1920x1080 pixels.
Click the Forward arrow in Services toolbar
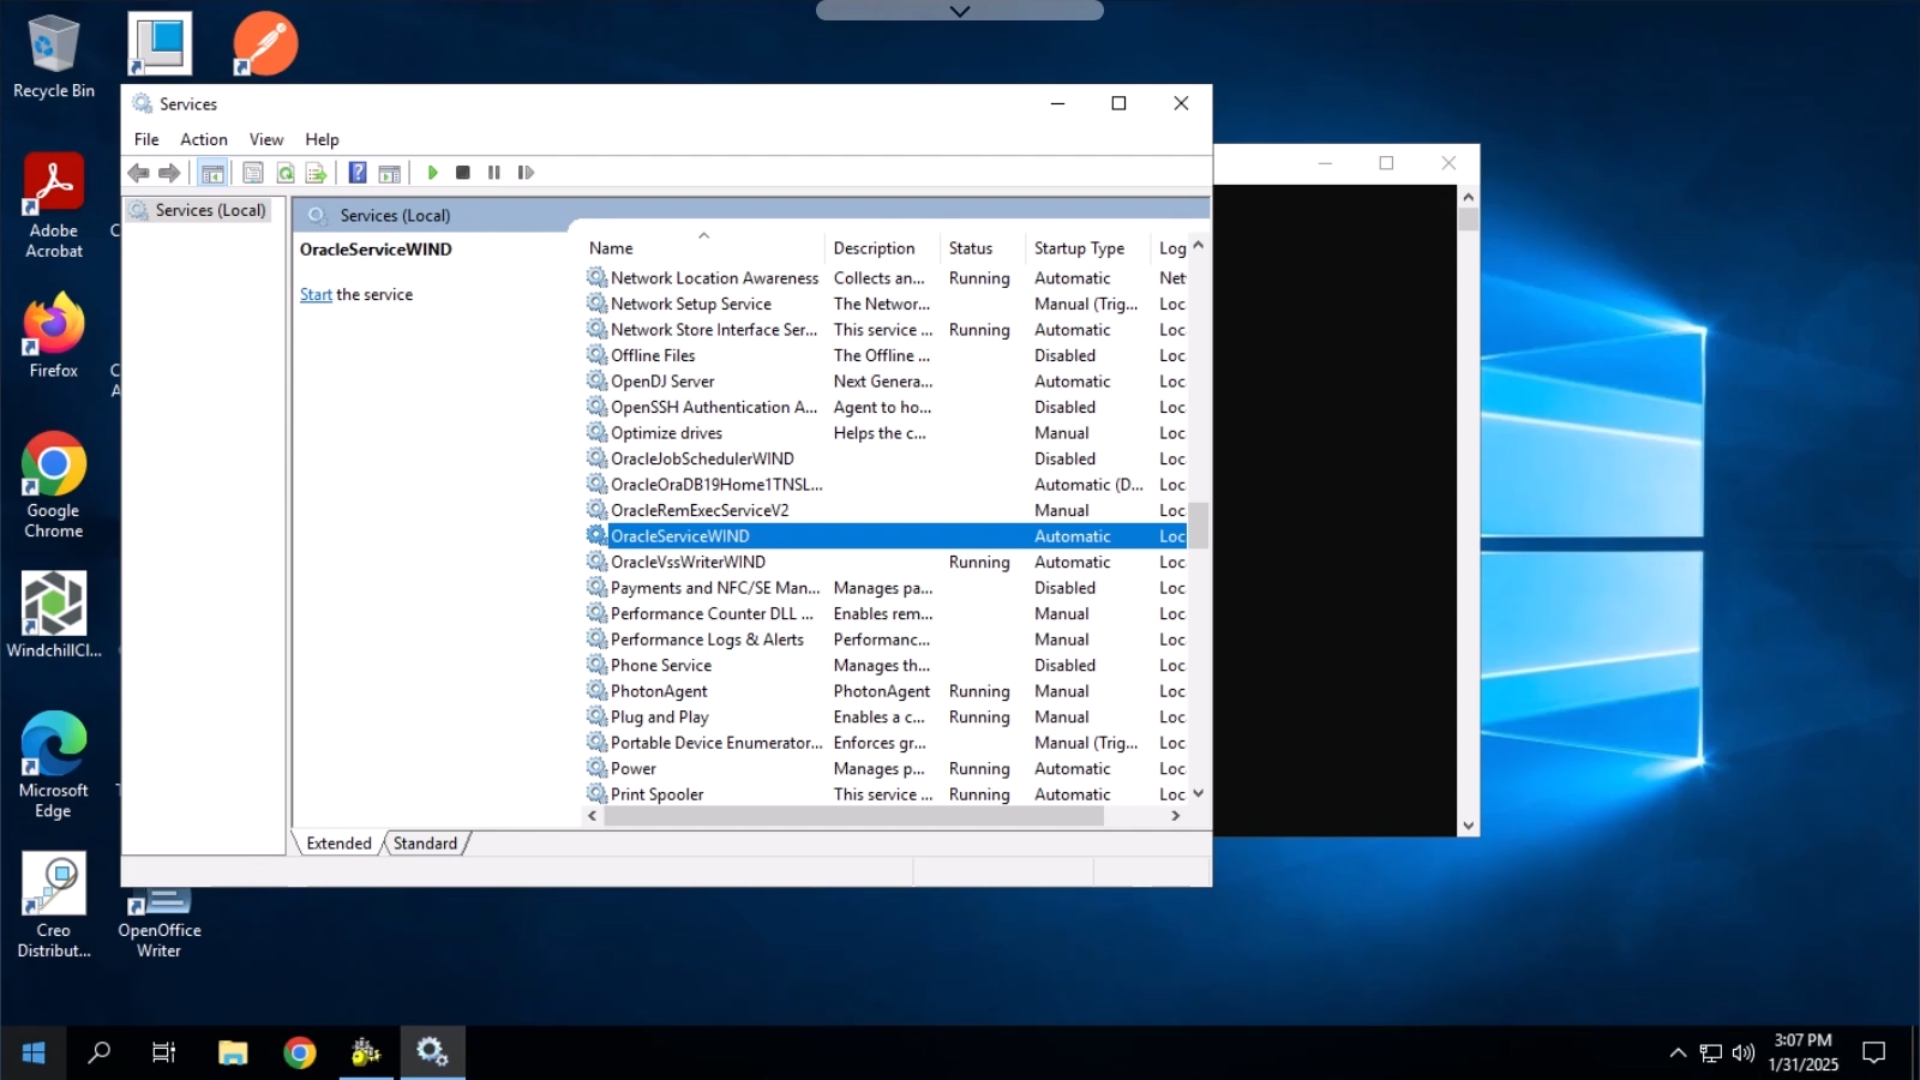[170, 173]
